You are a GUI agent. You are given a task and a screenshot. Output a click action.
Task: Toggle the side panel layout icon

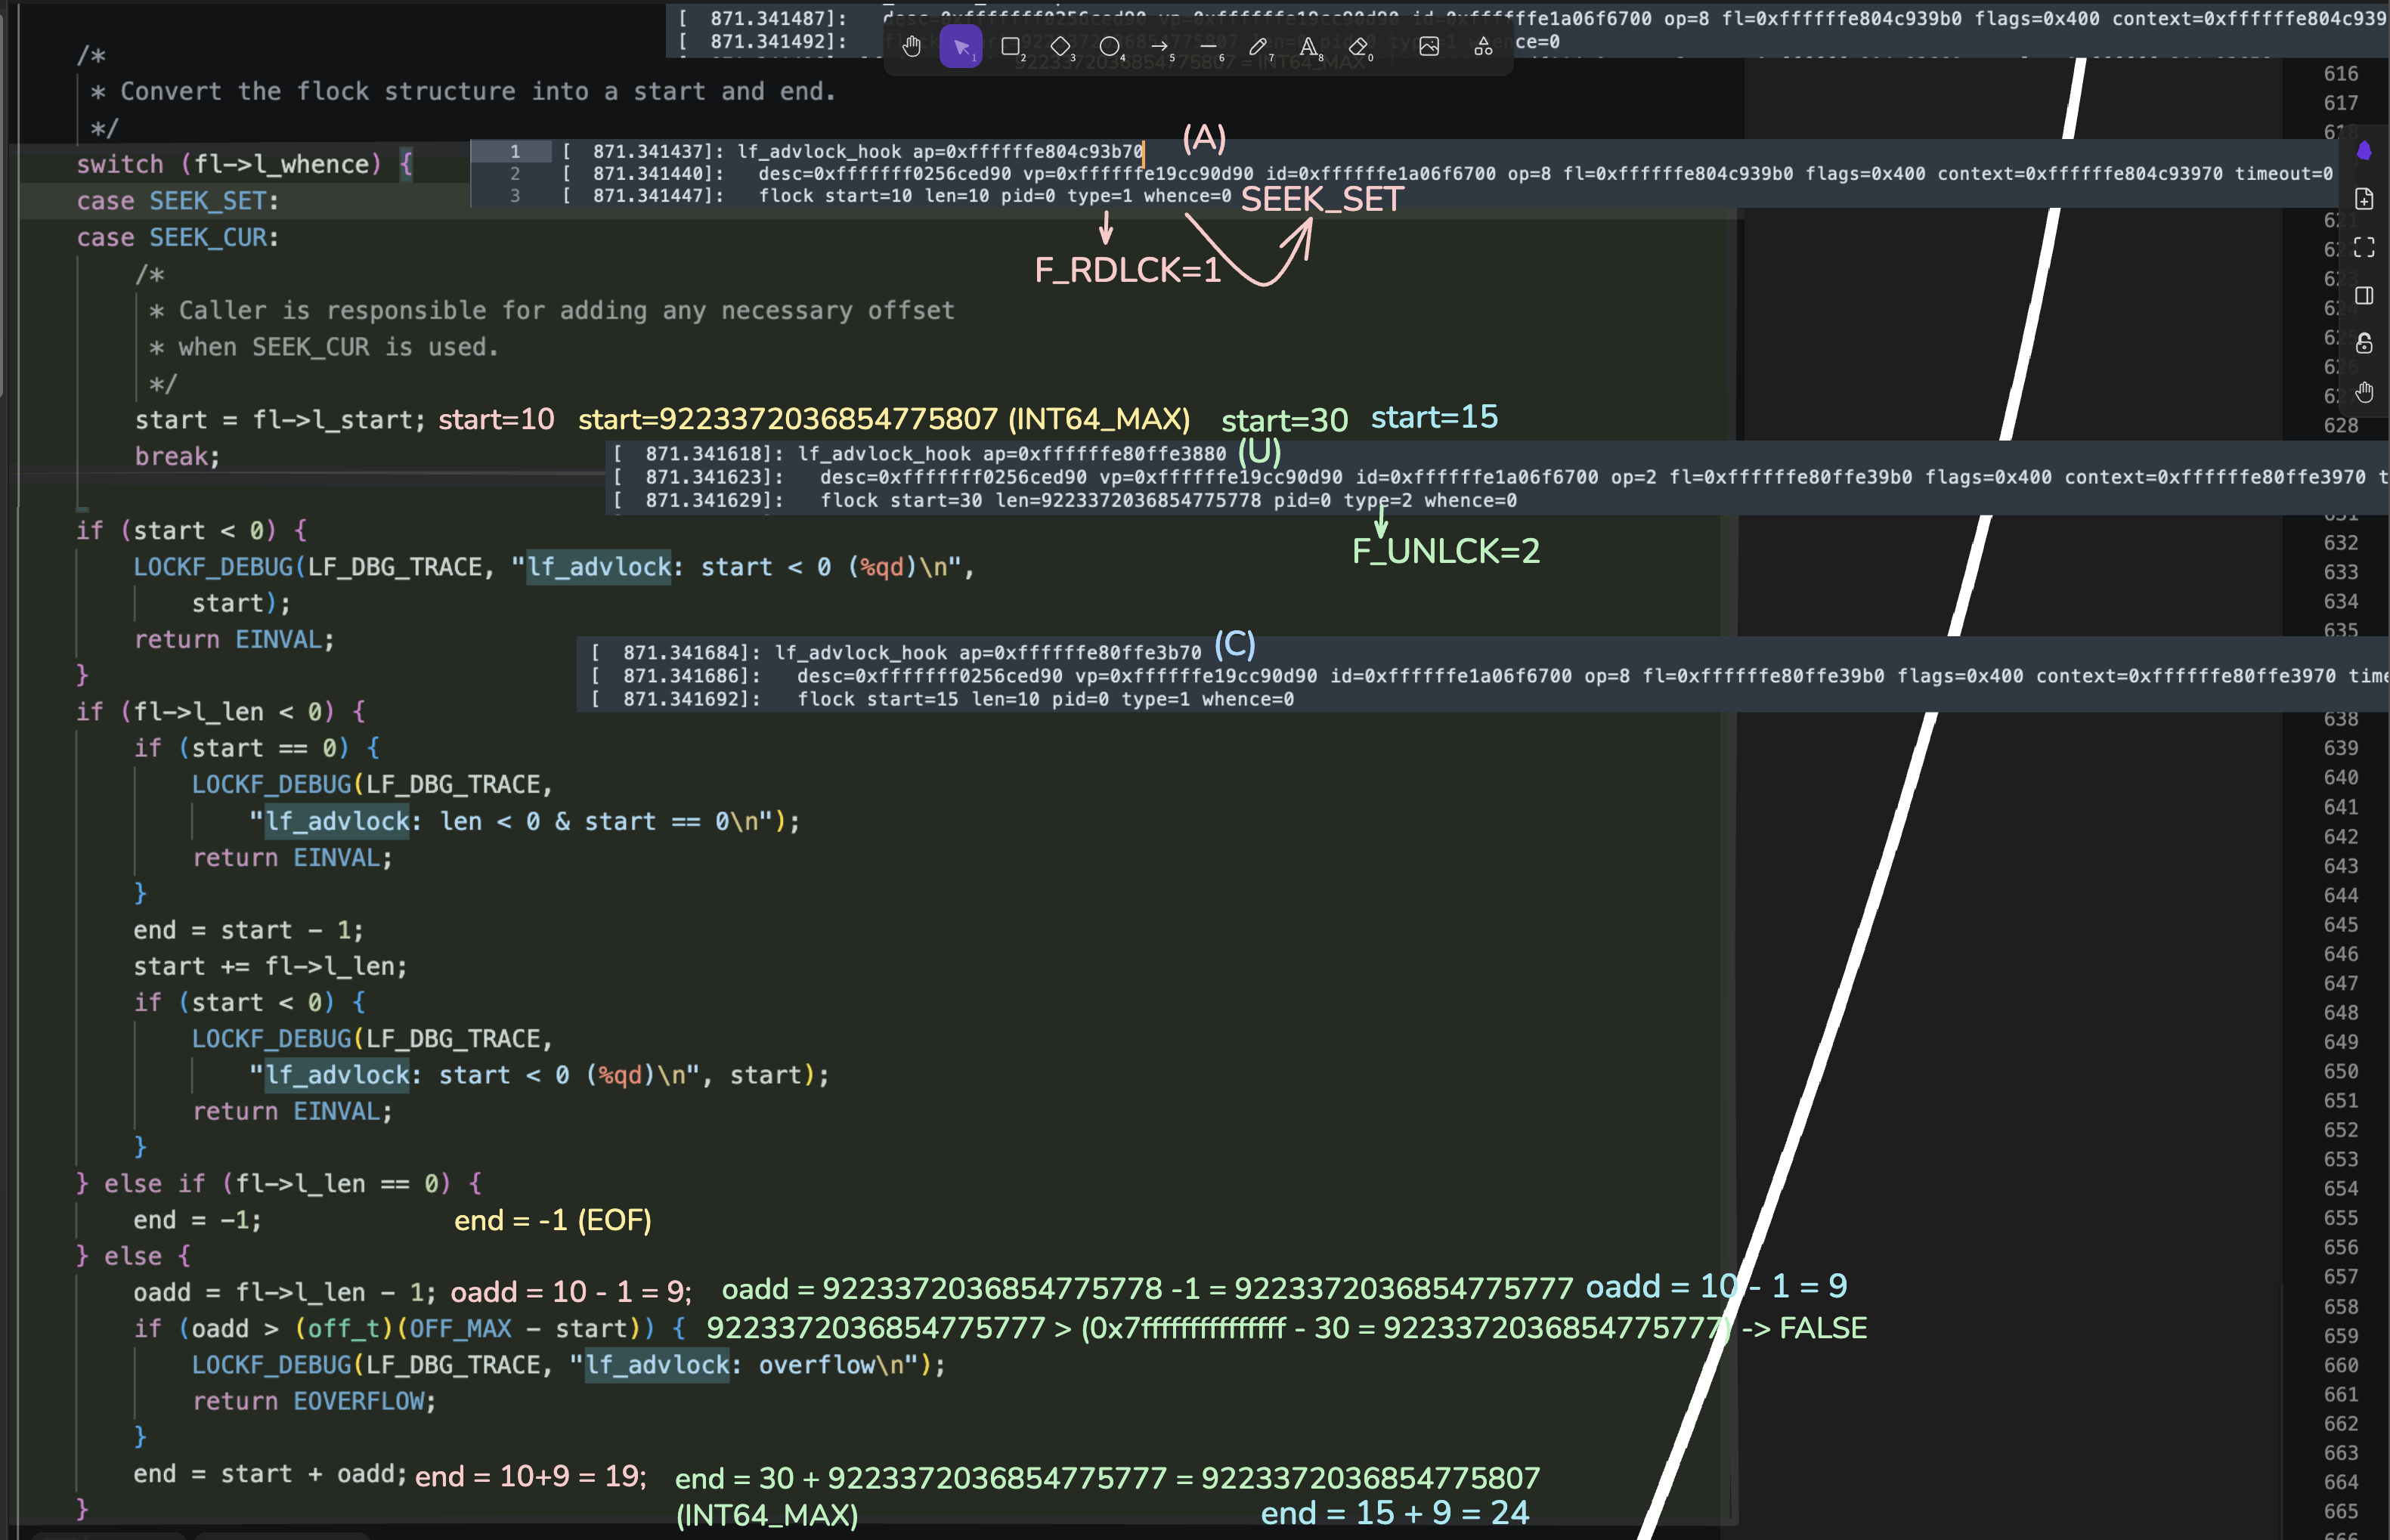2364,295
